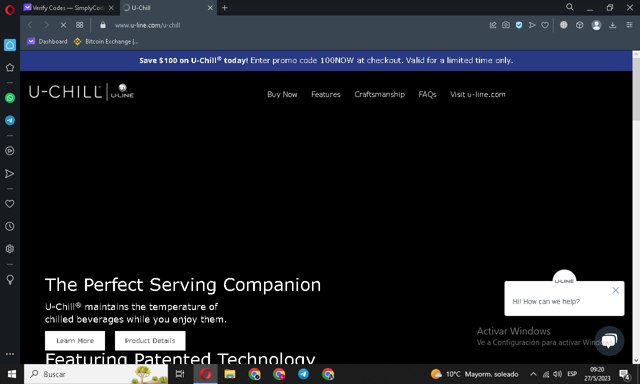Click the lightbulb icon in the sidebar
The image size is (640, 384).
tap(10, 280)
